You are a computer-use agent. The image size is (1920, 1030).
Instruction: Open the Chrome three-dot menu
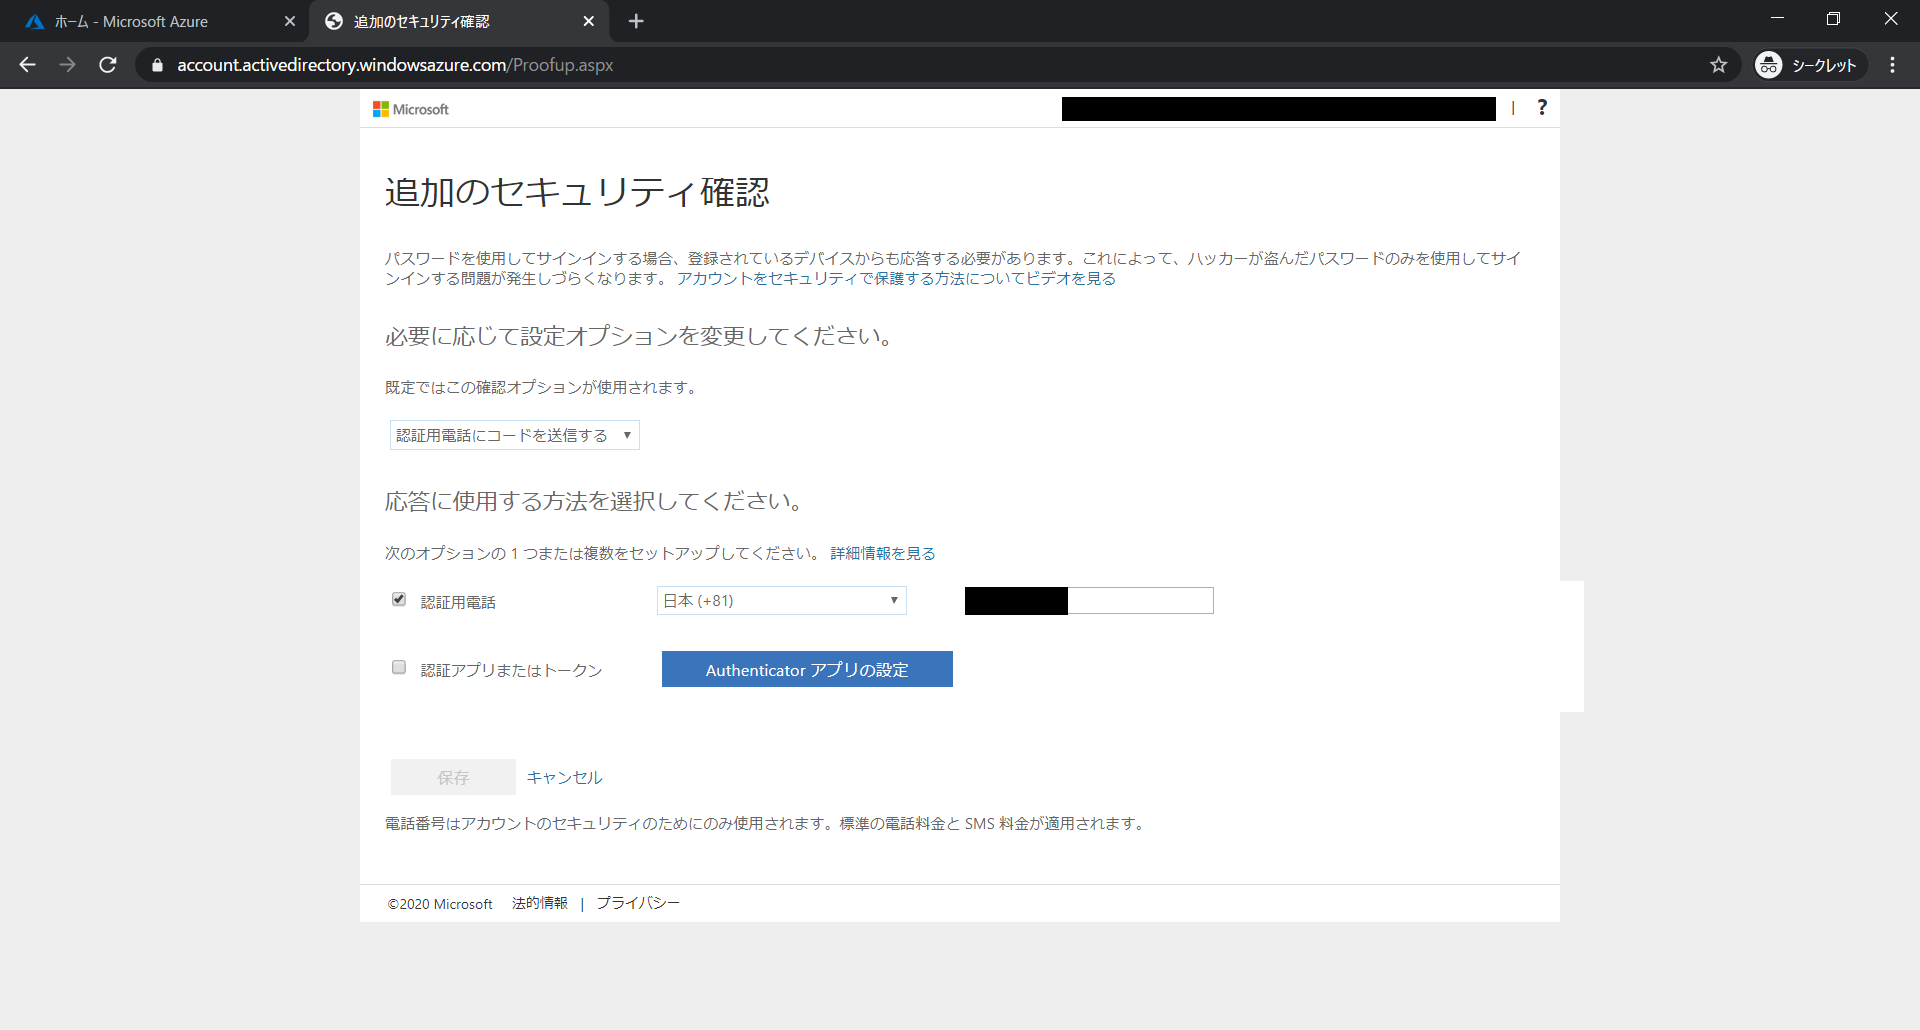(1892, 65)
